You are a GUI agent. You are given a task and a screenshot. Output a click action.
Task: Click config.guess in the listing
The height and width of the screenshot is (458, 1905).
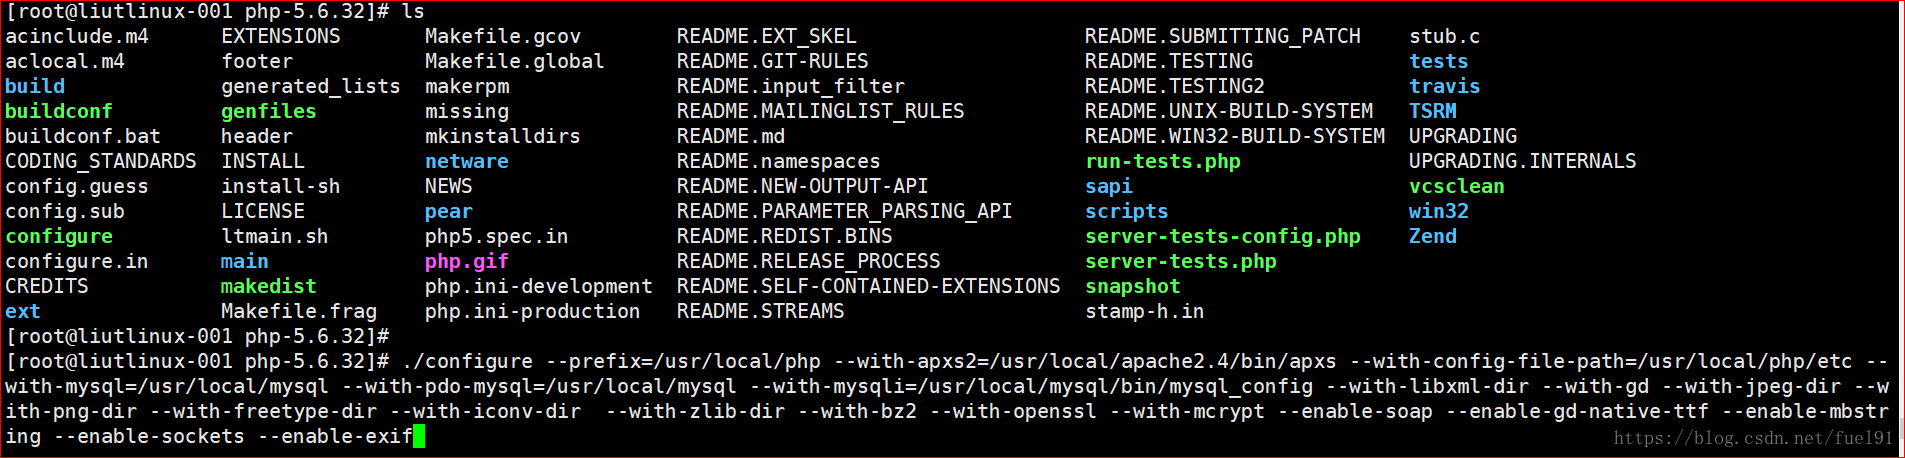(77, 187)
